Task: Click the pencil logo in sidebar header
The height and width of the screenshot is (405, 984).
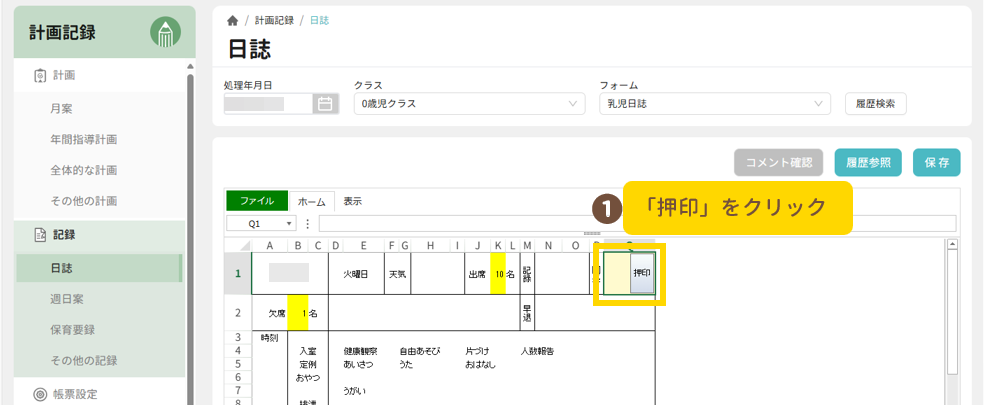Action: point(165,32)
